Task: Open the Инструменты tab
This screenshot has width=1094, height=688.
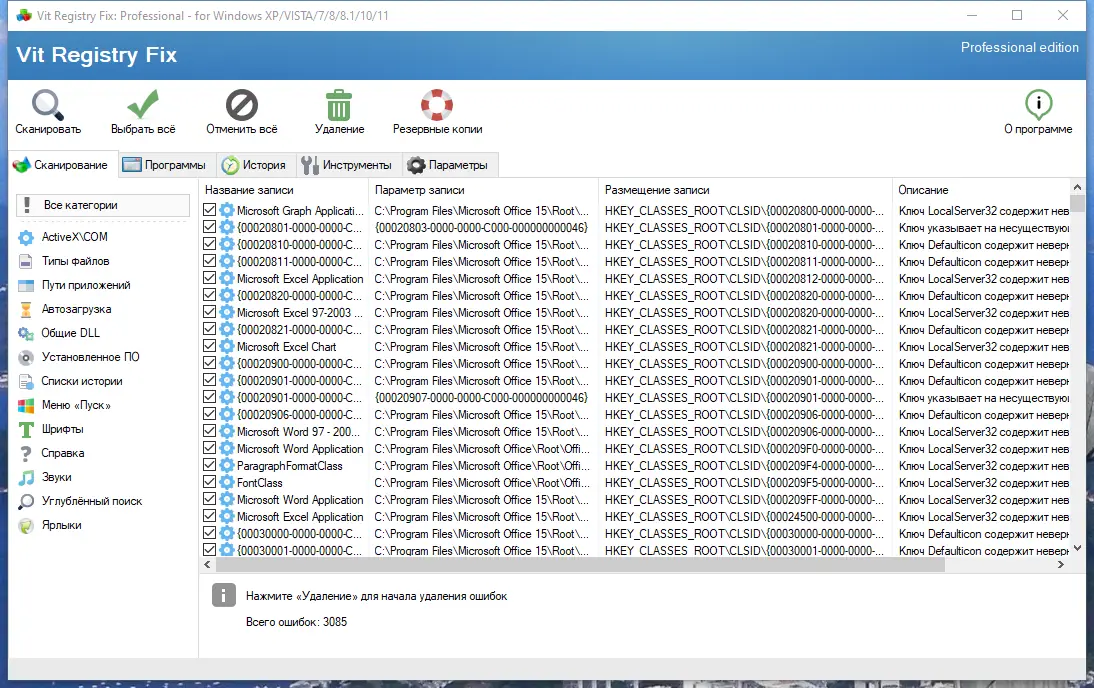Action: 347,165
